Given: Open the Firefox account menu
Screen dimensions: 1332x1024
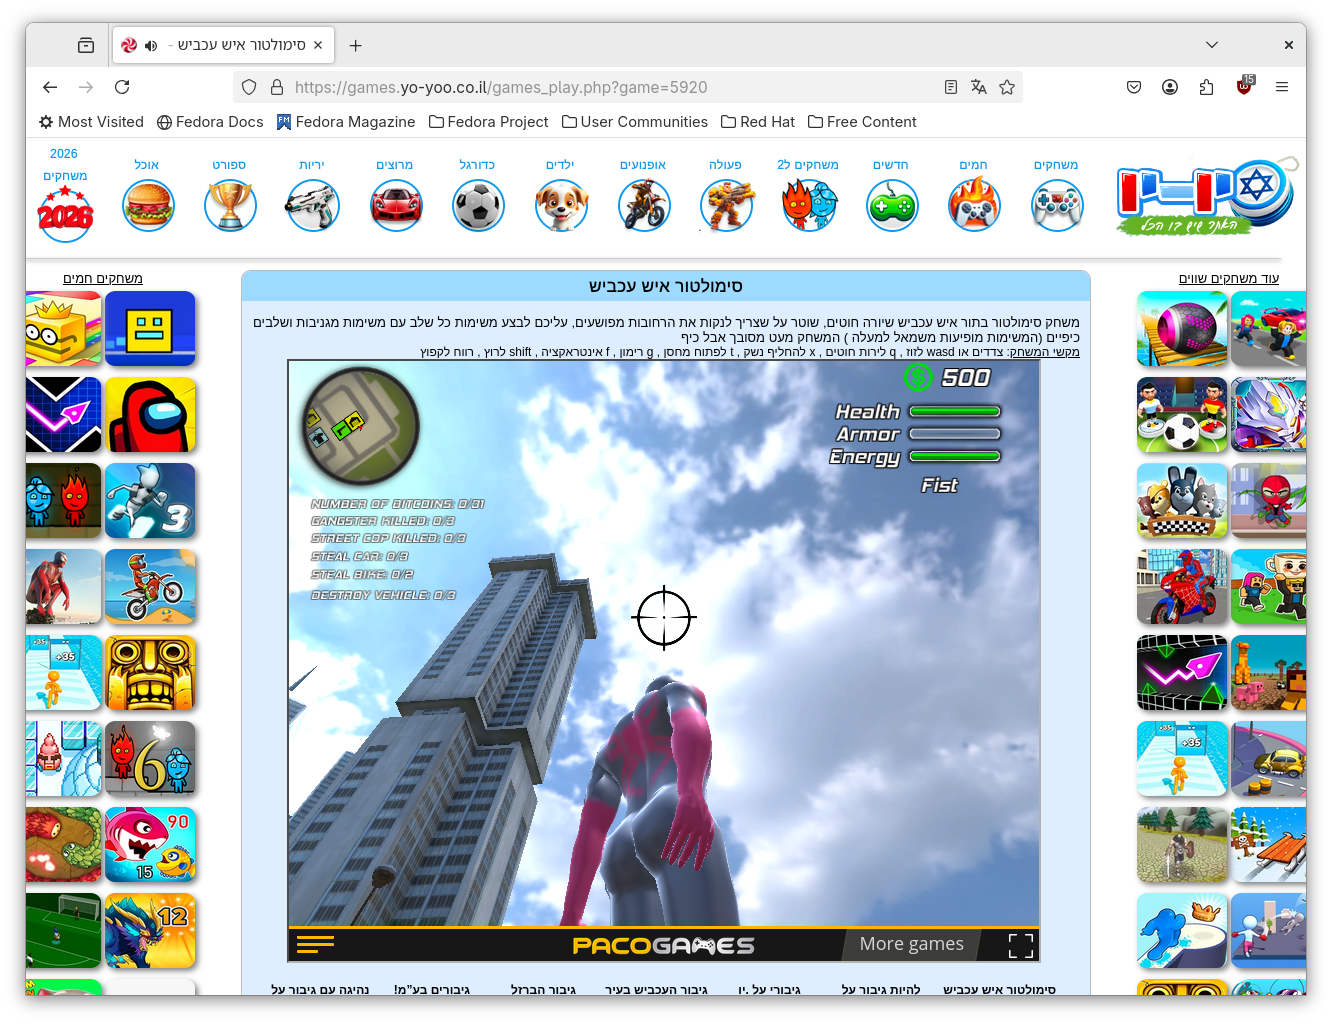Looking at the screenshot, I should coord(1170,87).
